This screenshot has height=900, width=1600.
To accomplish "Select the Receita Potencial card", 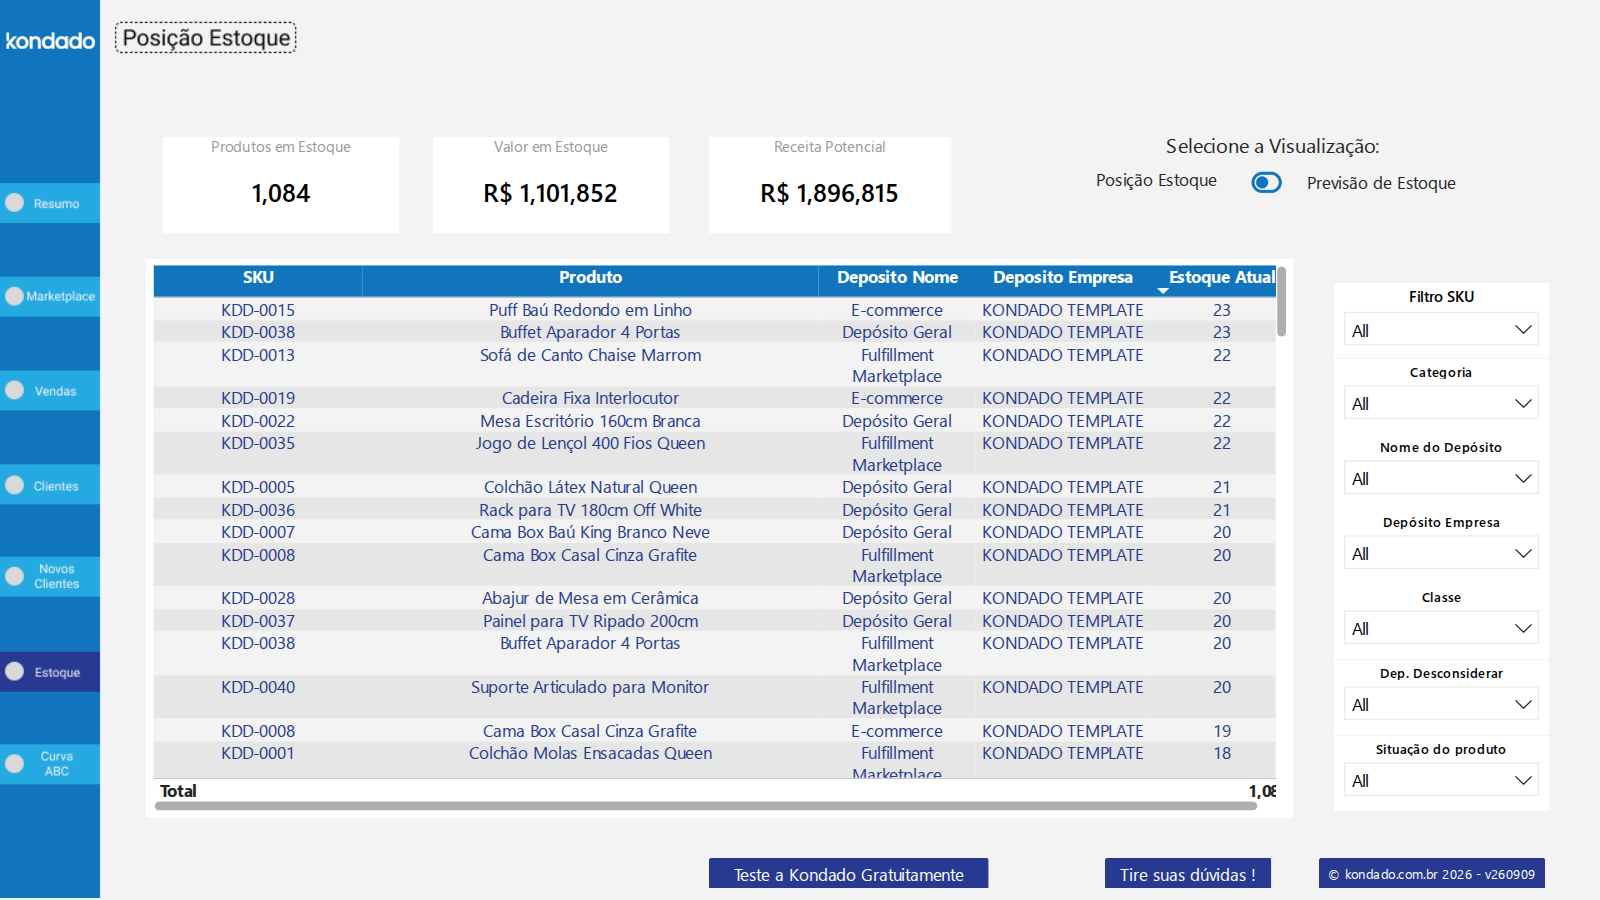I will [x=830, y=185].
